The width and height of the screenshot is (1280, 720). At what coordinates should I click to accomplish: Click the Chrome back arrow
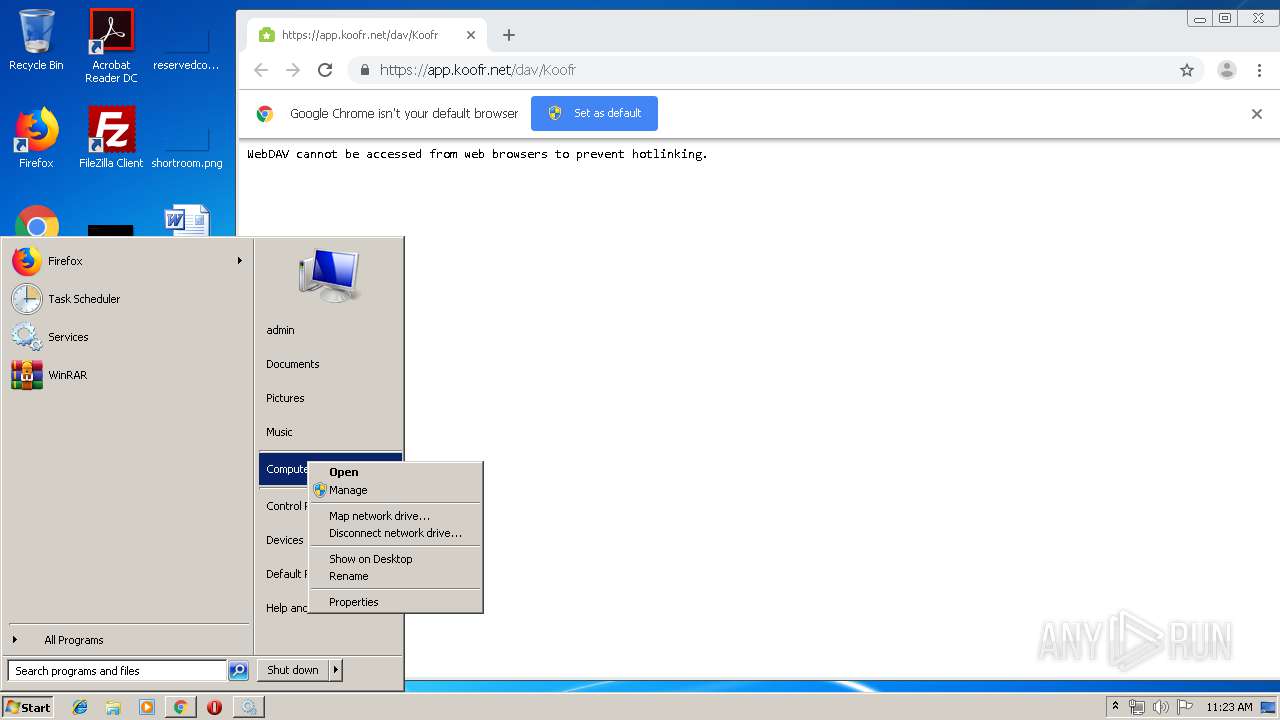(x=261, y=70)
